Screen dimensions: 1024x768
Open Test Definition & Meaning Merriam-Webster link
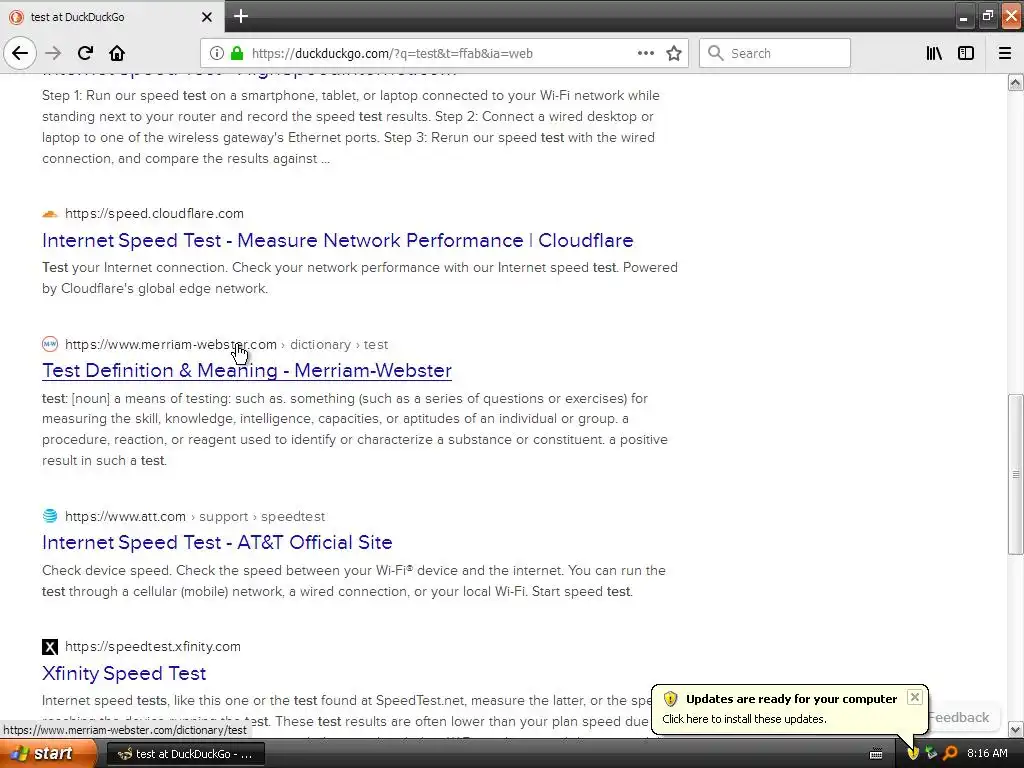[x=247, y=370]
